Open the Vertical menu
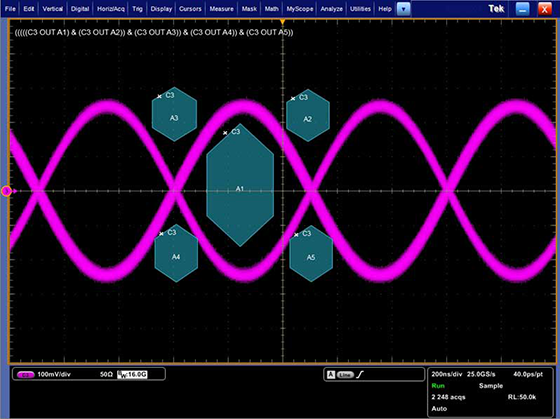The height and width of the screenshot is (419, 560). 52,9
